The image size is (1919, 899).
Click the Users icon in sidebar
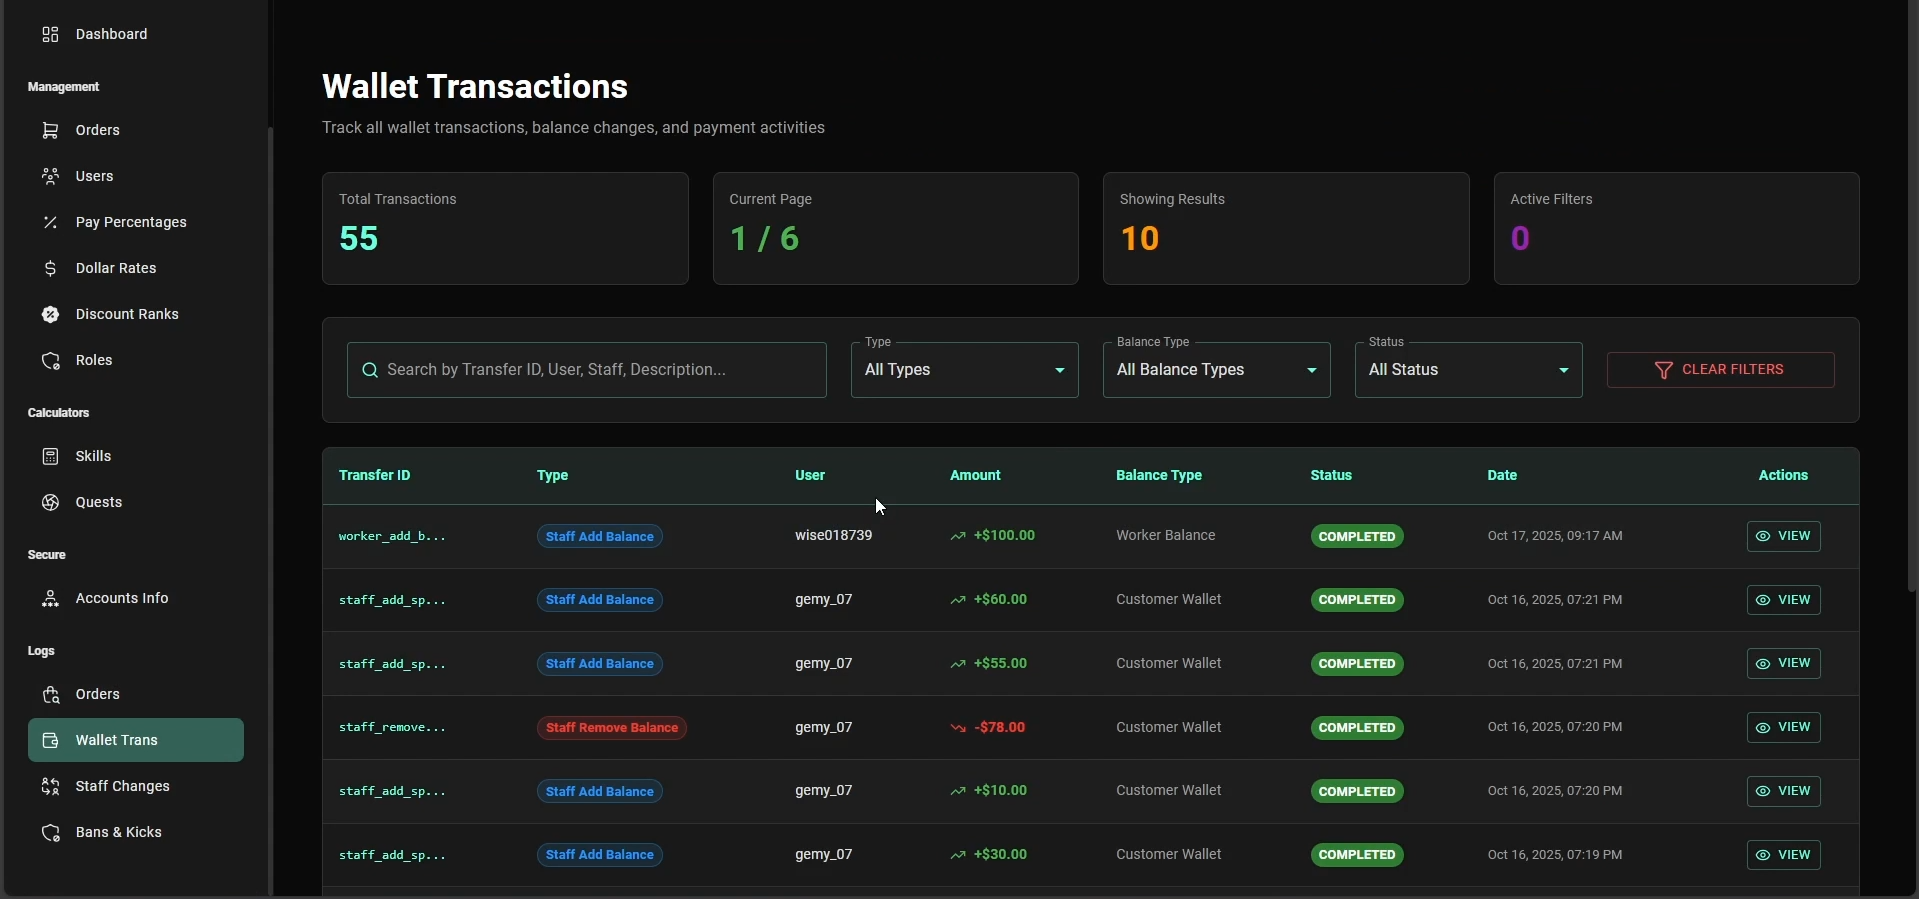pyautogui.click(x=50, y=177)
